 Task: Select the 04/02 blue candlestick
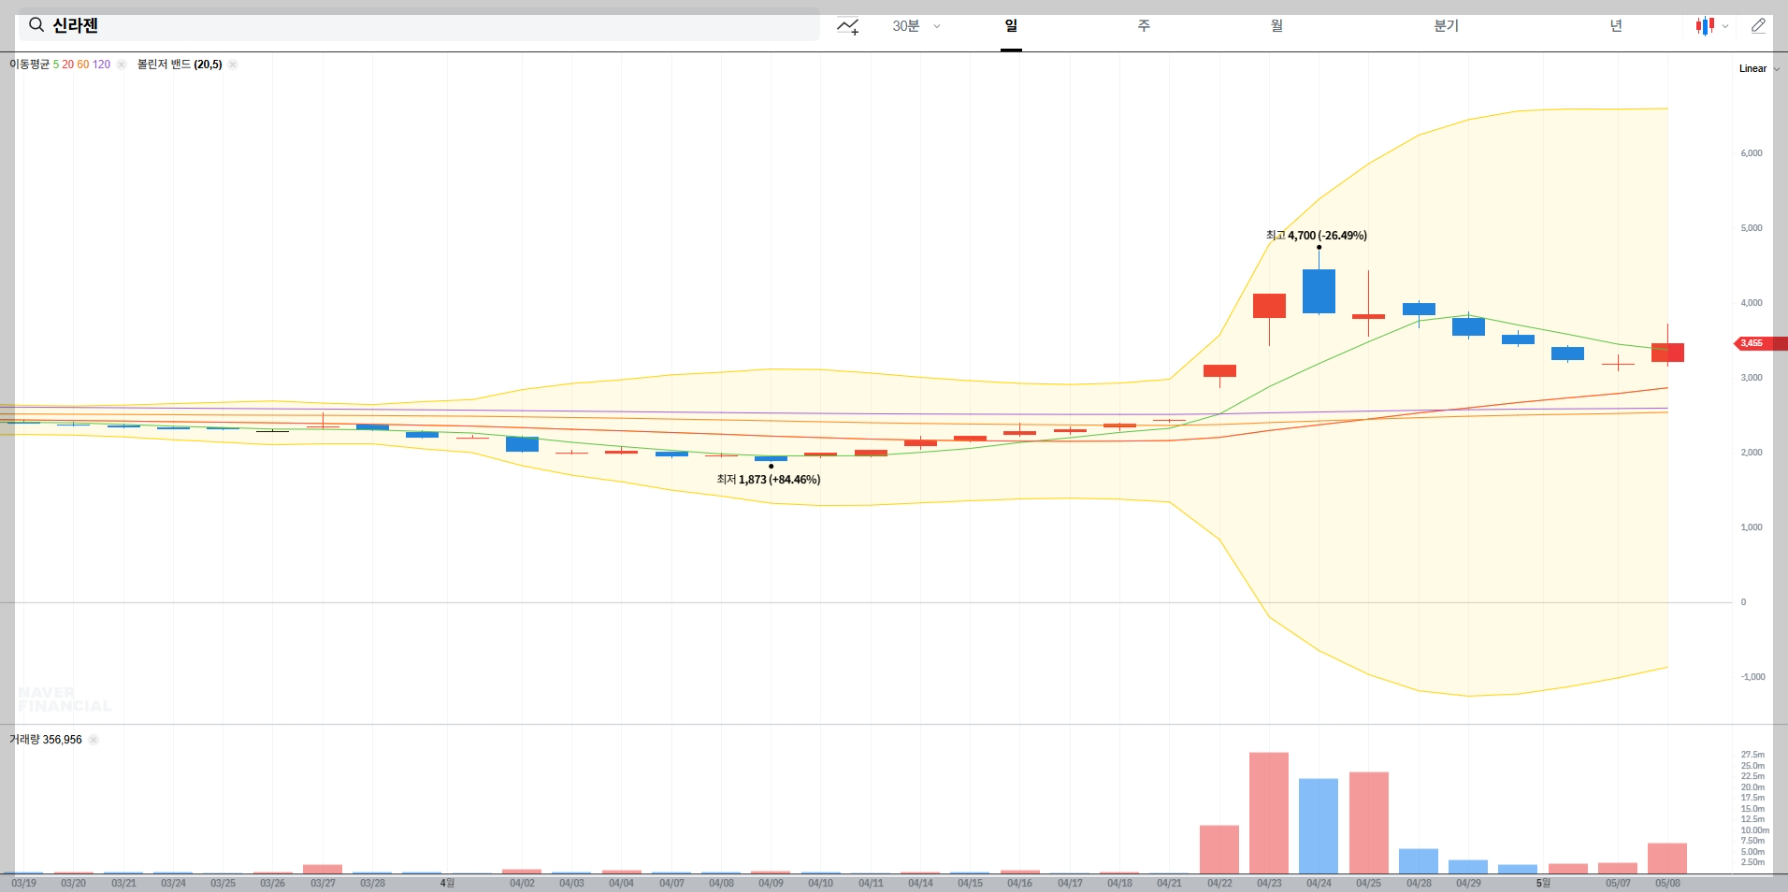click(522, 444)
